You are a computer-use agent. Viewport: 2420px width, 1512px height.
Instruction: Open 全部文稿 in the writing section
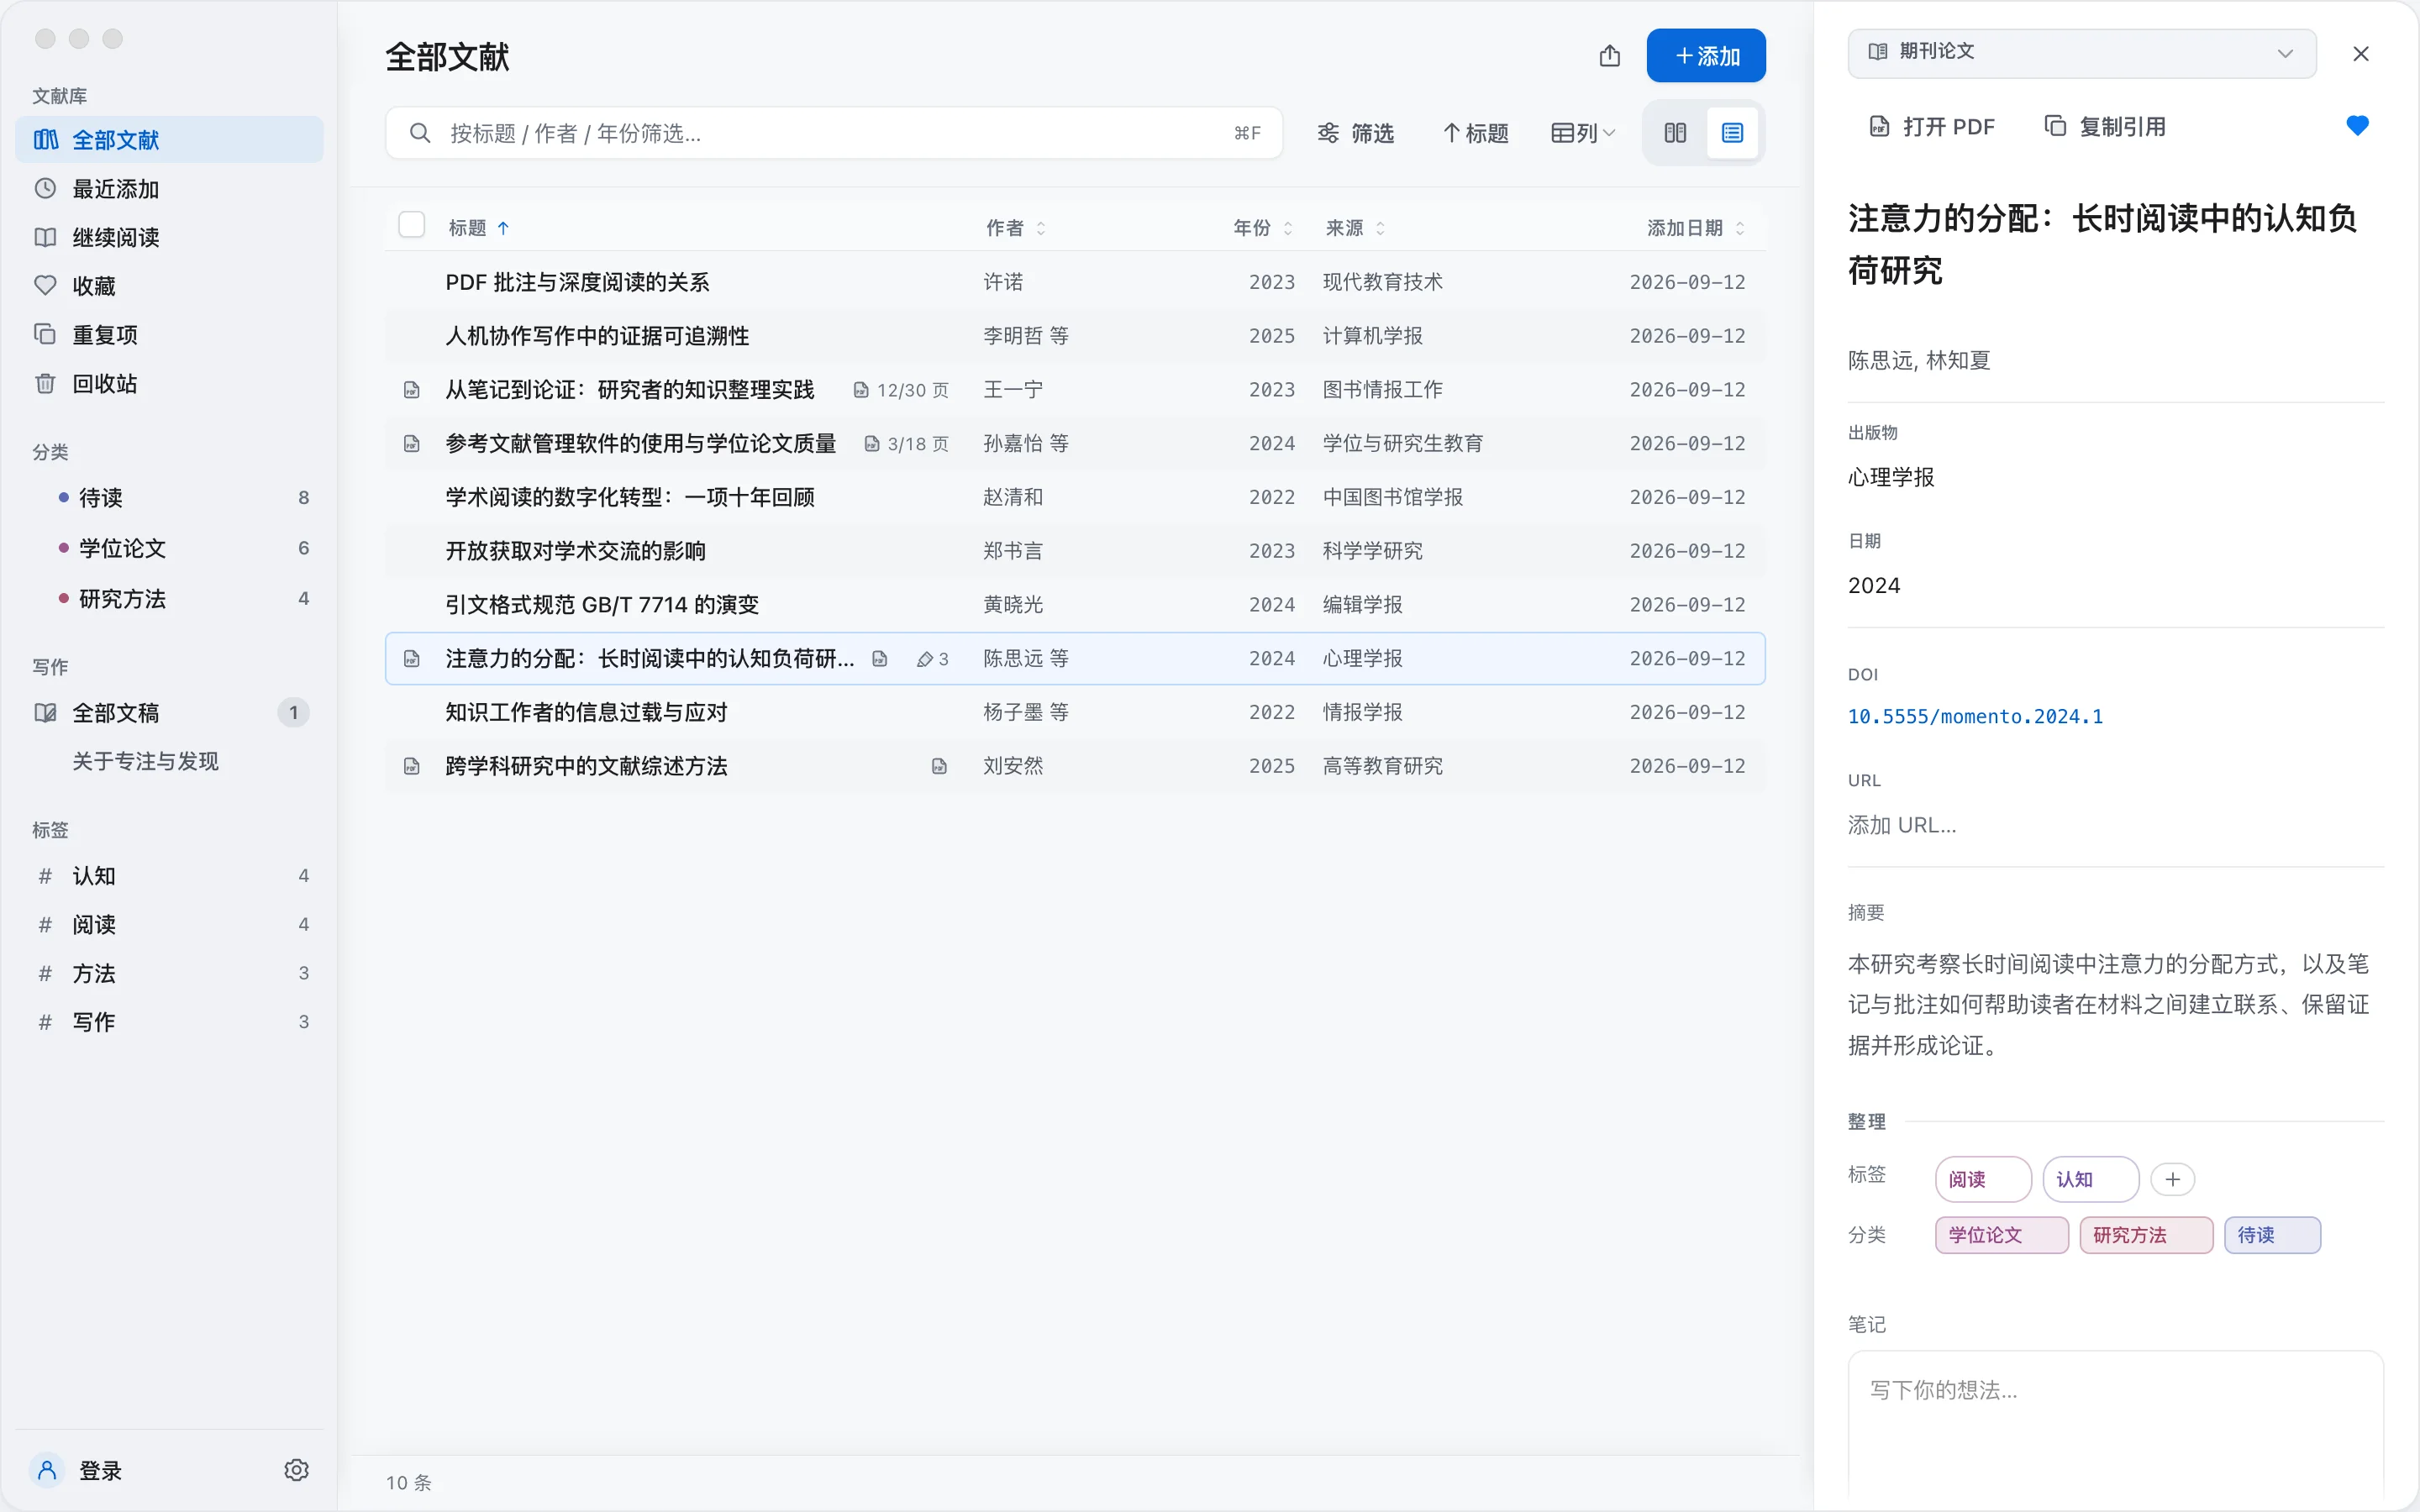(169, 713)
